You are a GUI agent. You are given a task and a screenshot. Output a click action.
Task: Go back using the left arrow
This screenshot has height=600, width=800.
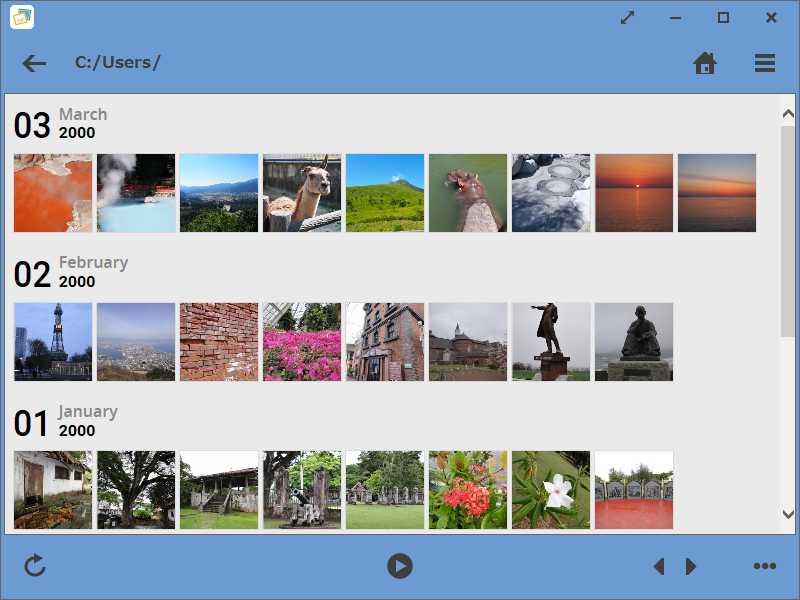[34, 63]
